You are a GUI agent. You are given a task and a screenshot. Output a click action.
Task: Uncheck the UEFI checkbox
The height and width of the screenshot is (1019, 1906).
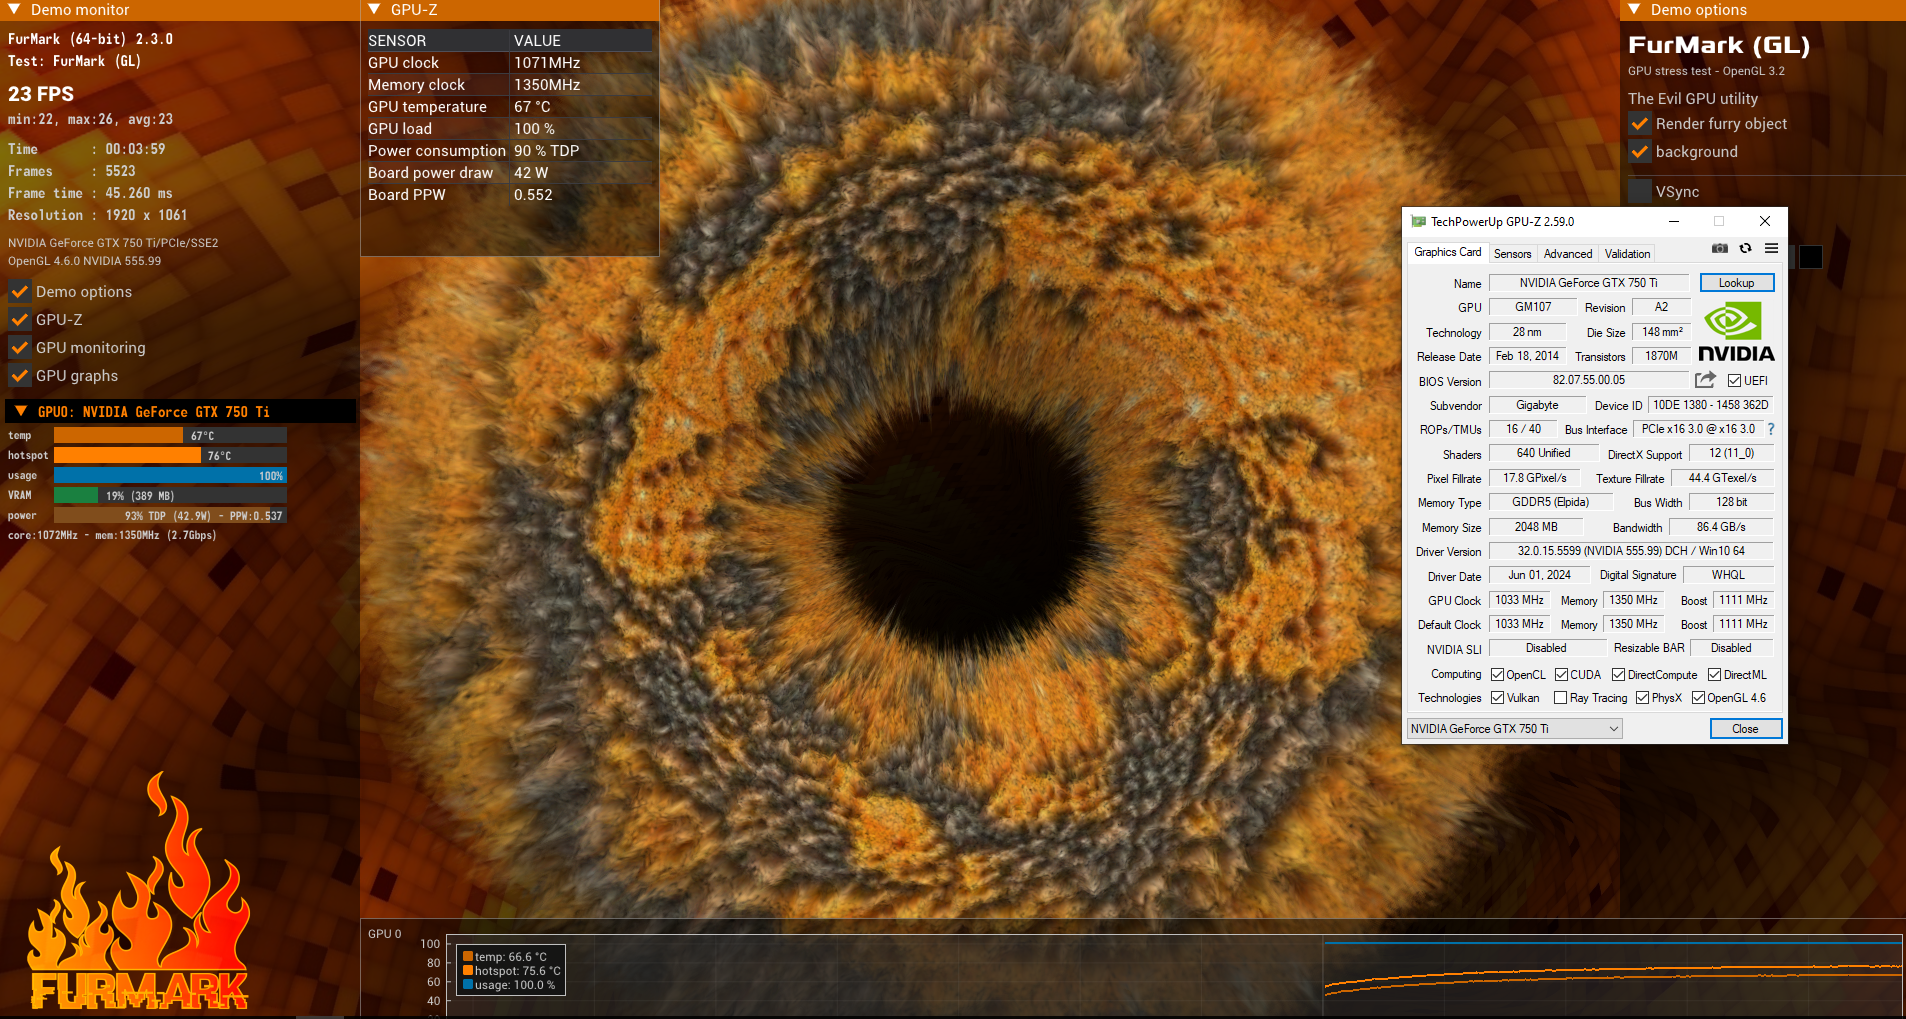click(x=1734, y=380)
